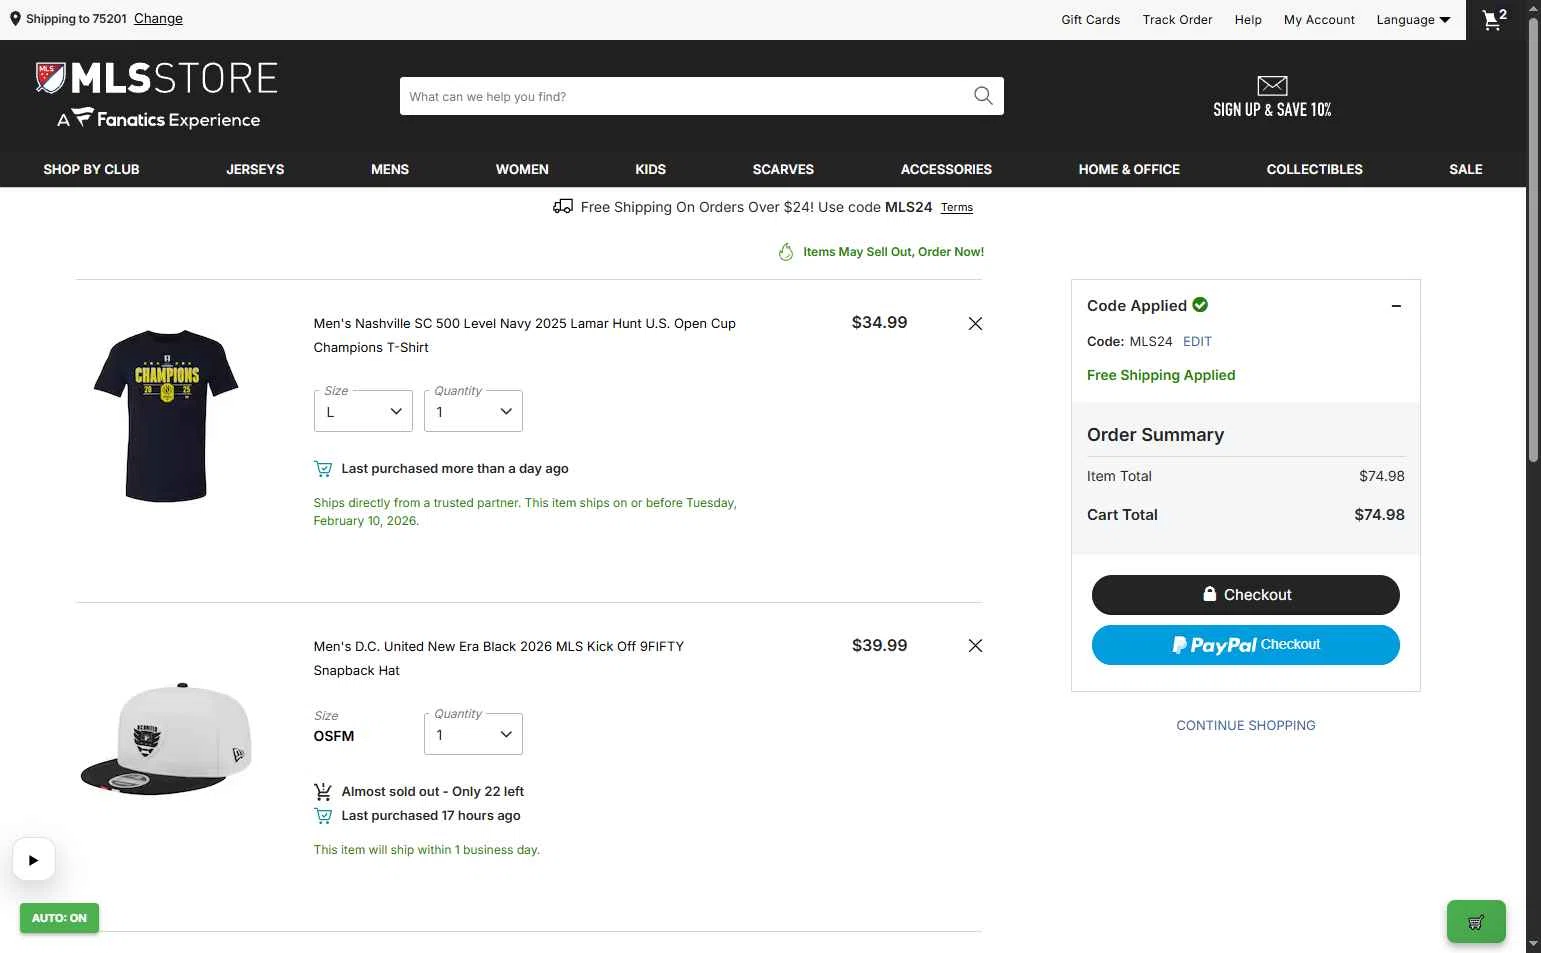This screenshot has width=1541, height=953.
Task: Click the envelope sign up icon
Action: click(1272, 86)
